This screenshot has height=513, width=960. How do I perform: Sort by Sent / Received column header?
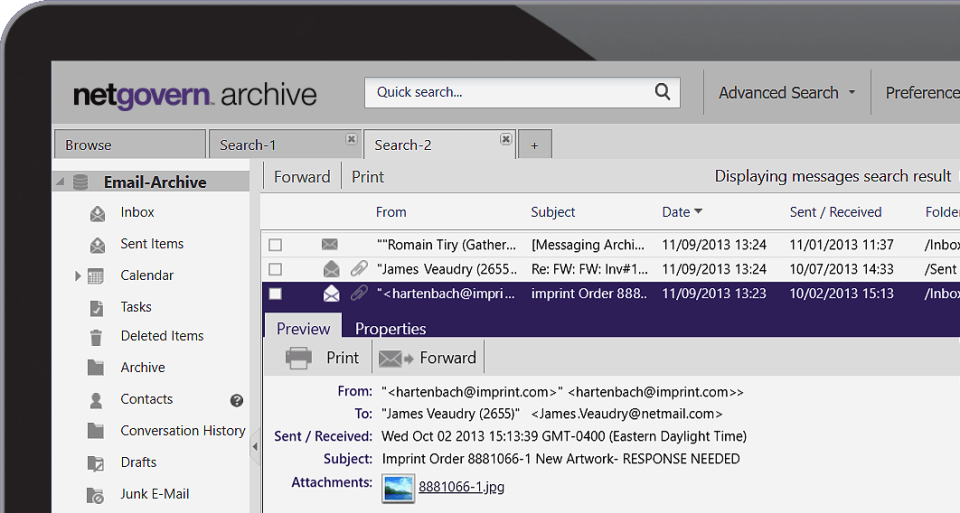[x=836, y=212]
